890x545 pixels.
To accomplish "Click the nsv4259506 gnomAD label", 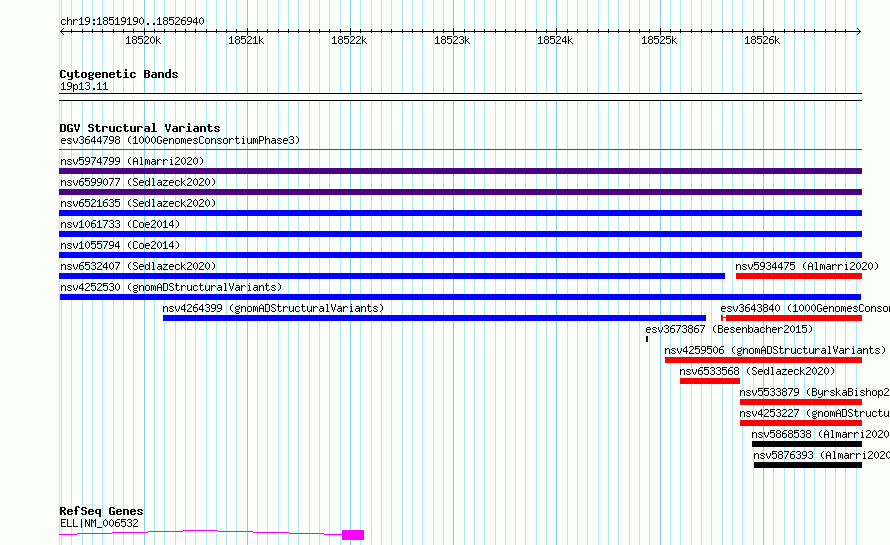I will (775, 350).
